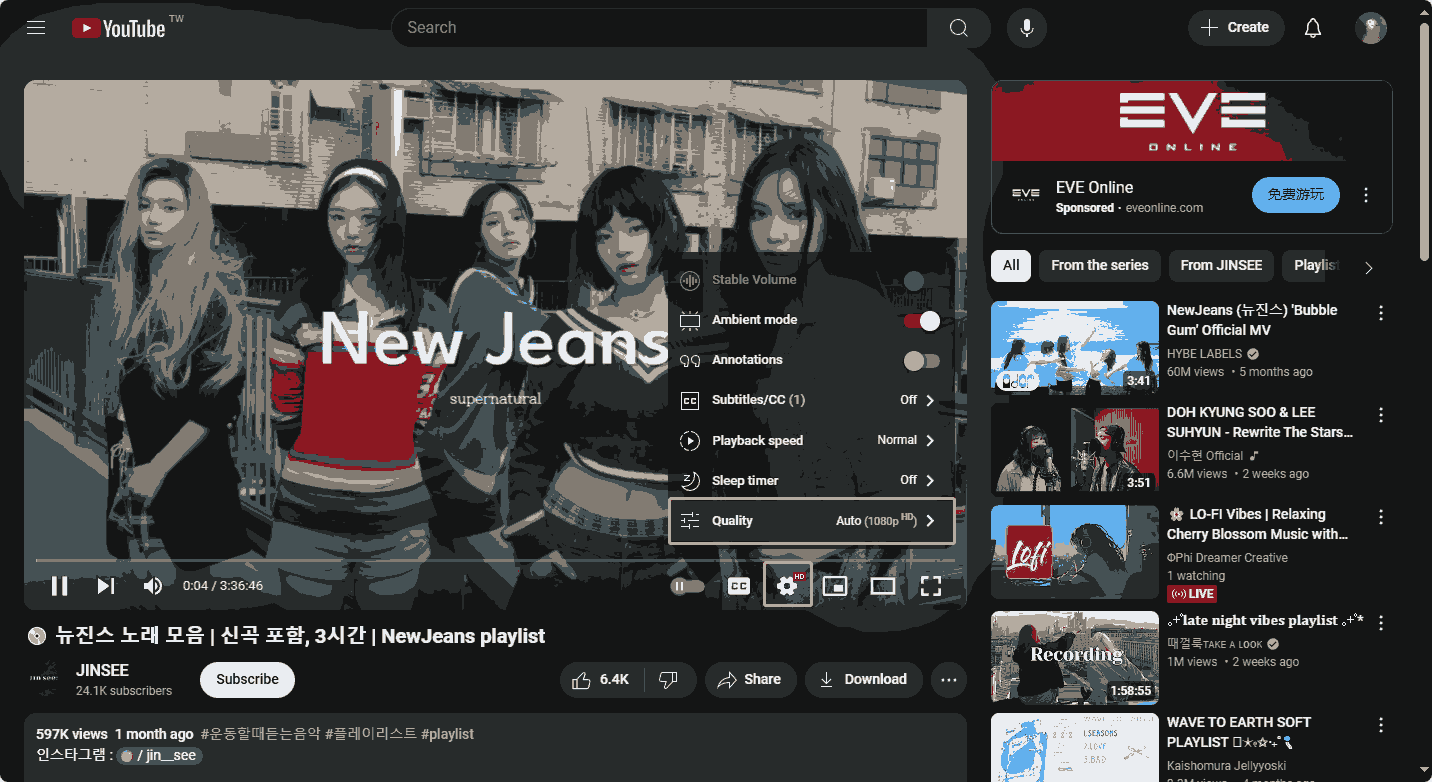Viewport: 1432px width, 782px height.
Task: Open options for LO-FI Vibes video
Action: click(1381, 517)
